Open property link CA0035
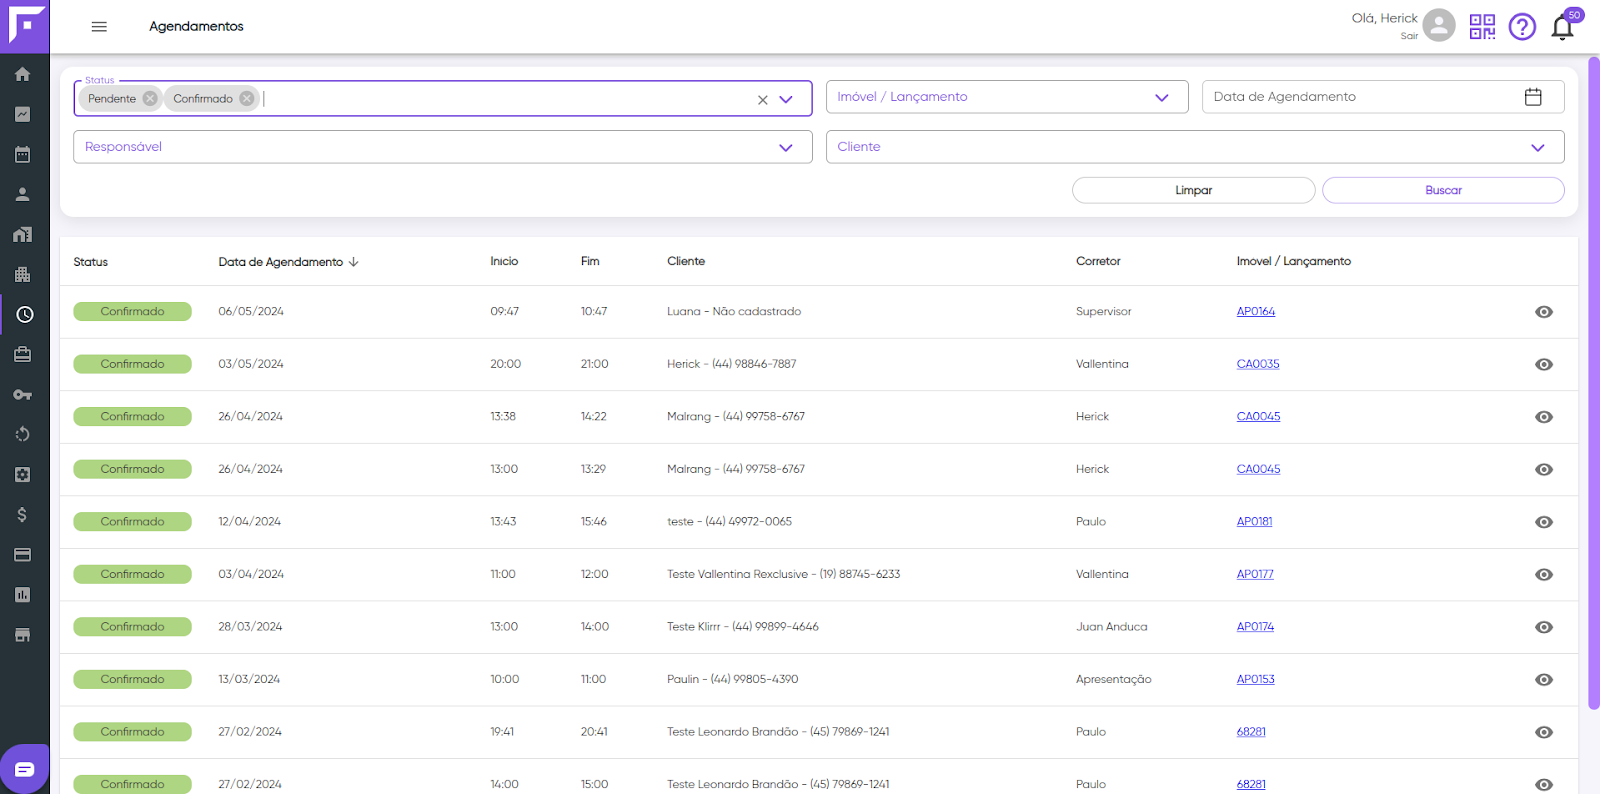The image size is (1600, 794). [x=1258, y=364]
